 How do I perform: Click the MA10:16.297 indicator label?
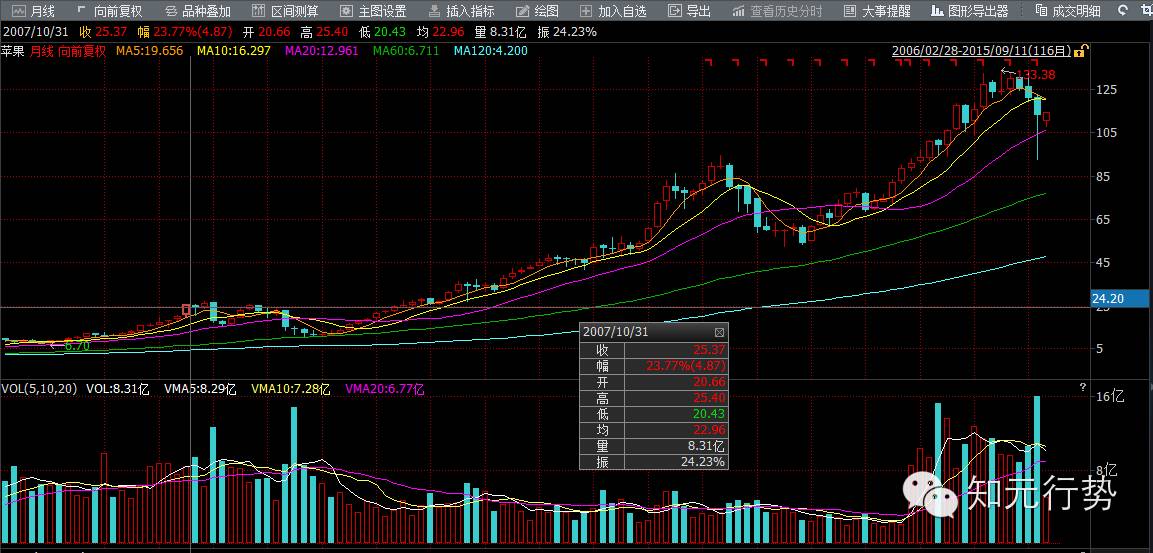click(x=234, y=51)
